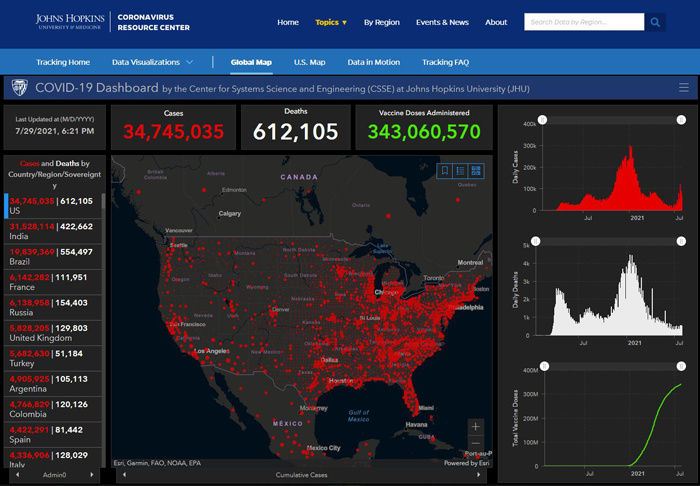
Task: Select the Brazil row in country list
Action: [x=53, y=257]
